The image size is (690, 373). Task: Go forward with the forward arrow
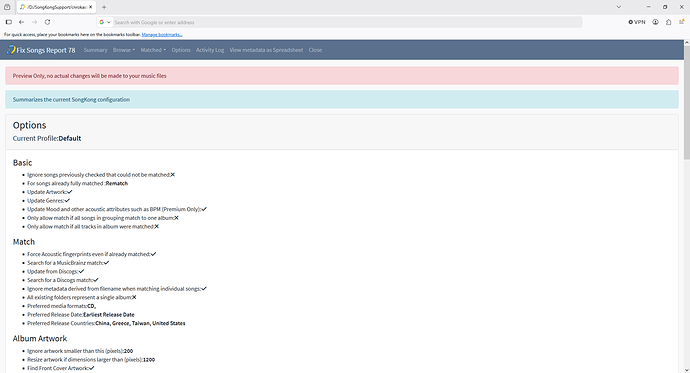click(x=34, y=22)
